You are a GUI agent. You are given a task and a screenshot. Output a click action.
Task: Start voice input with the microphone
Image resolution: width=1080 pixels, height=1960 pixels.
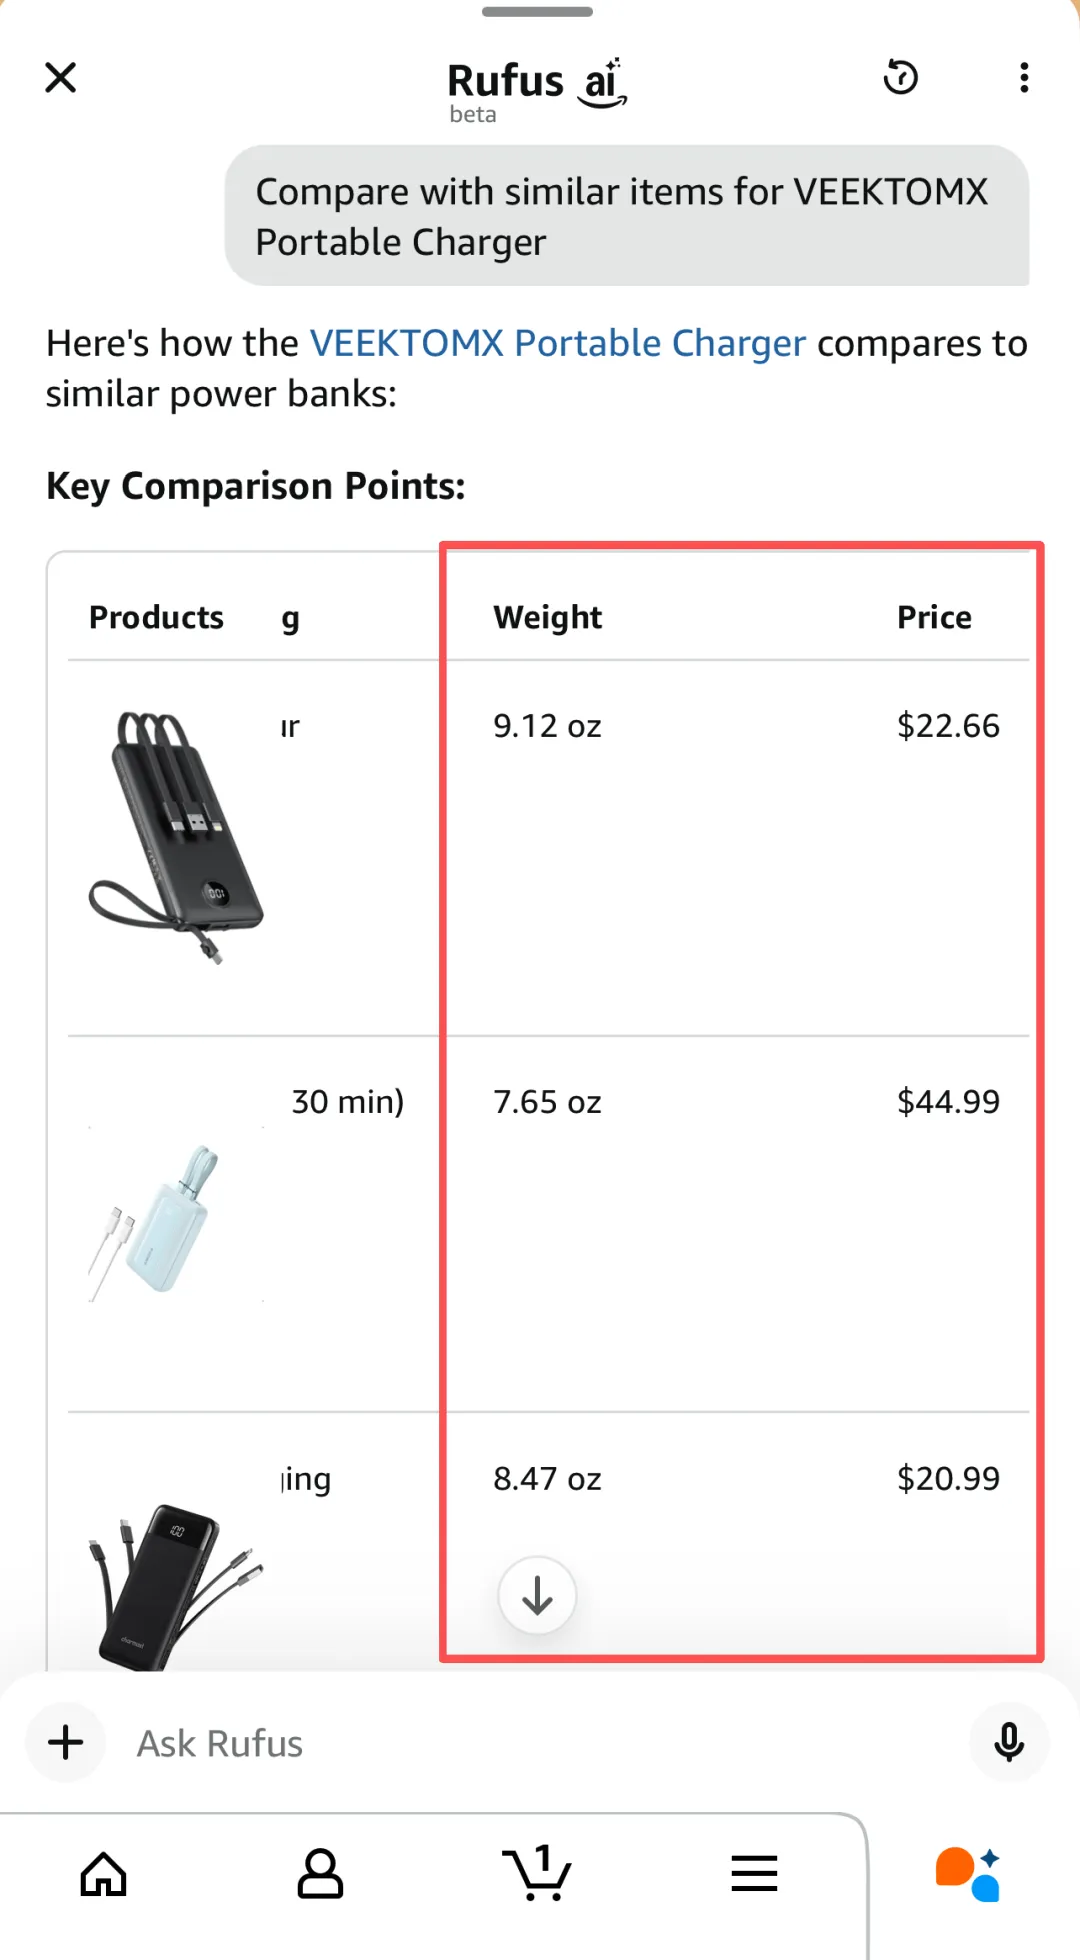click(x=1008, y=1742)
